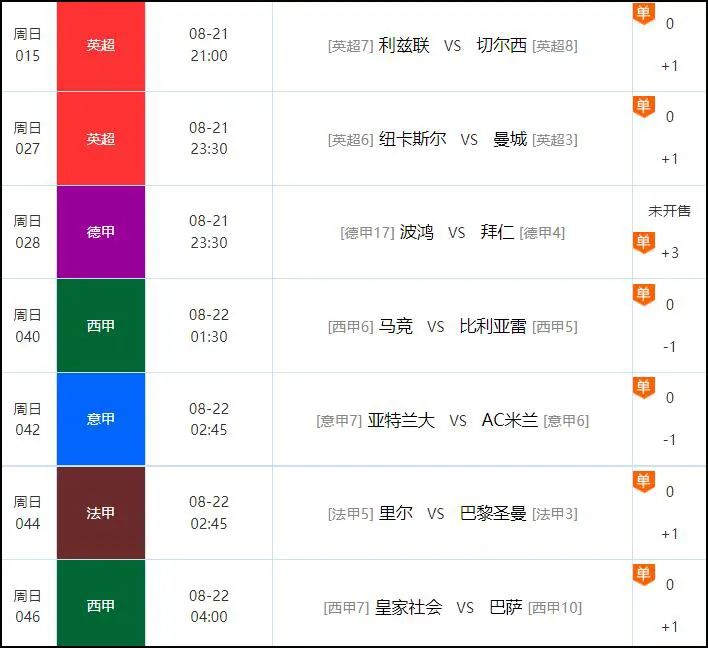Click the +3 handicap in 波鸿 row
The height and width of the screenshot is (648, 708).
tap(670, 253)
